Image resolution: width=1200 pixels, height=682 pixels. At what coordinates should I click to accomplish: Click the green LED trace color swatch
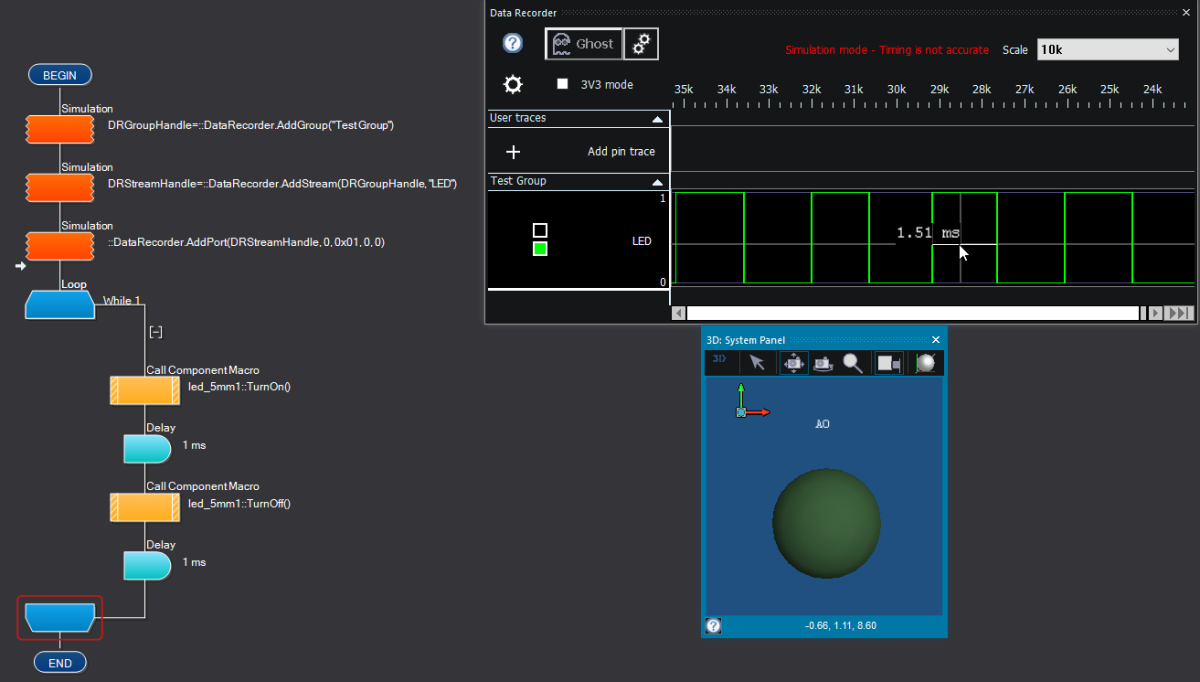tap(540, 249)
